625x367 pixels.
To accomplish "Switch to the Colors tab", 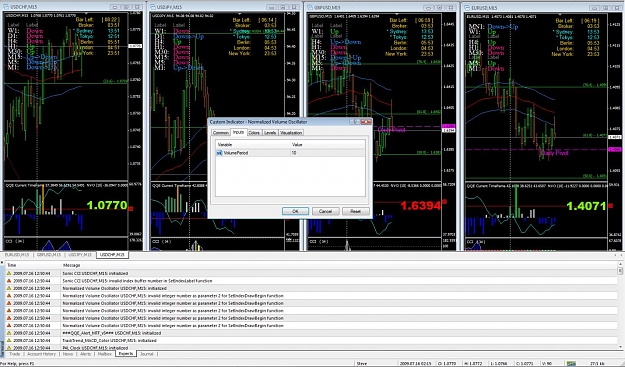I will point(254,133).
